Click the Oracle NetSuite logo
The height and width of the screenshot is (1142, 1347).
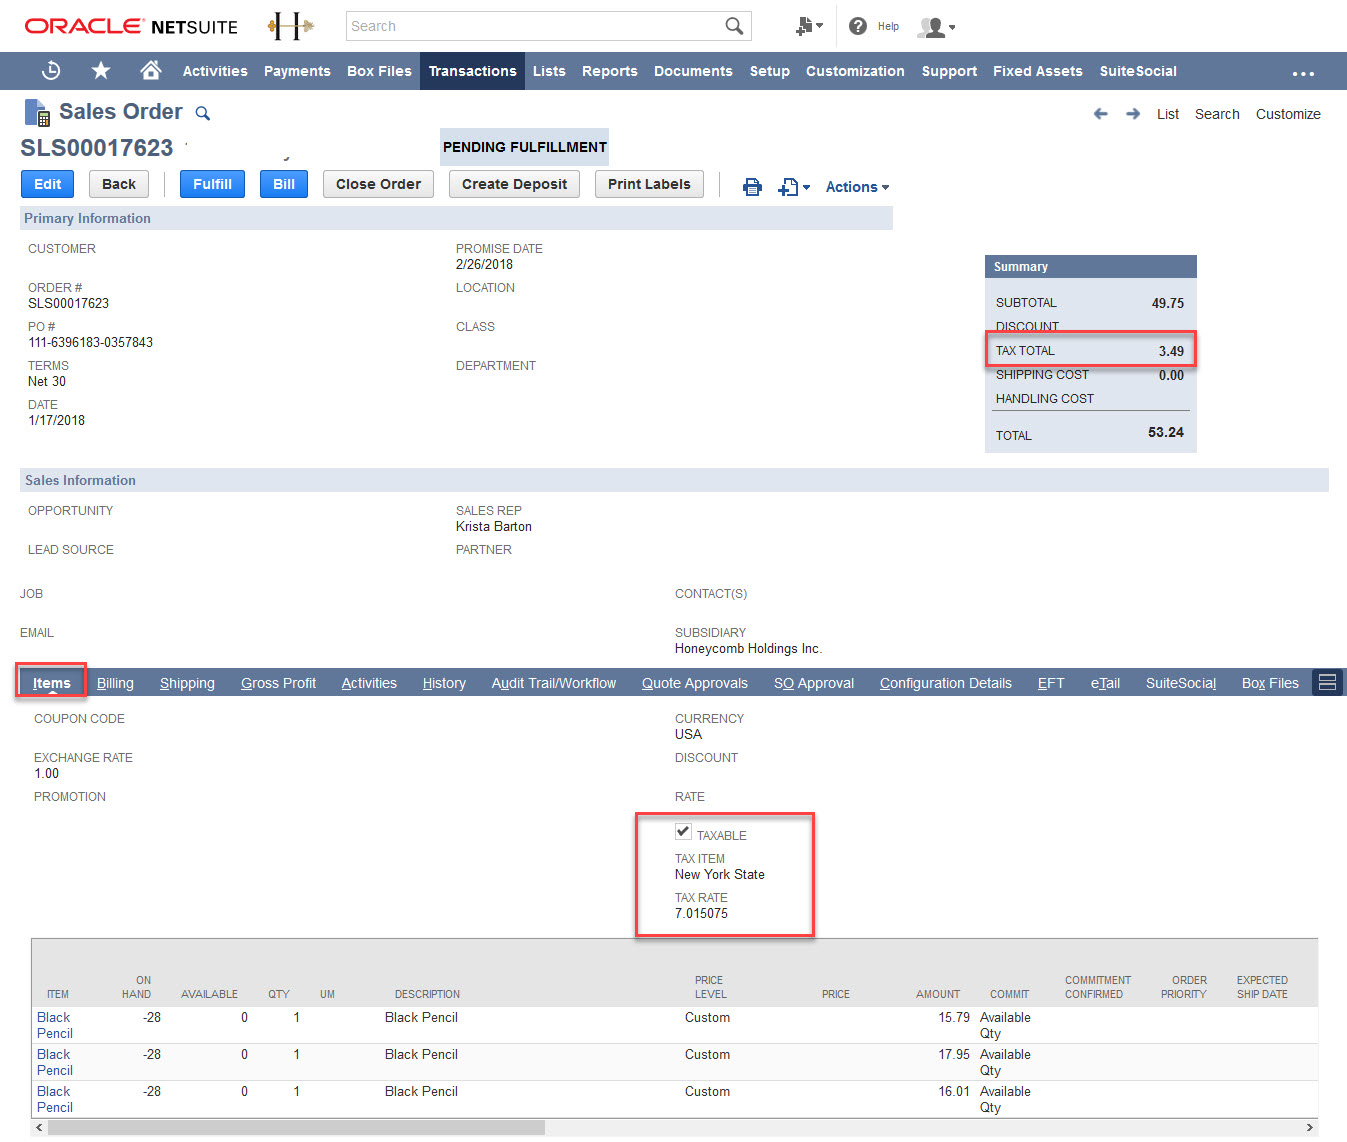pos(131,26)
